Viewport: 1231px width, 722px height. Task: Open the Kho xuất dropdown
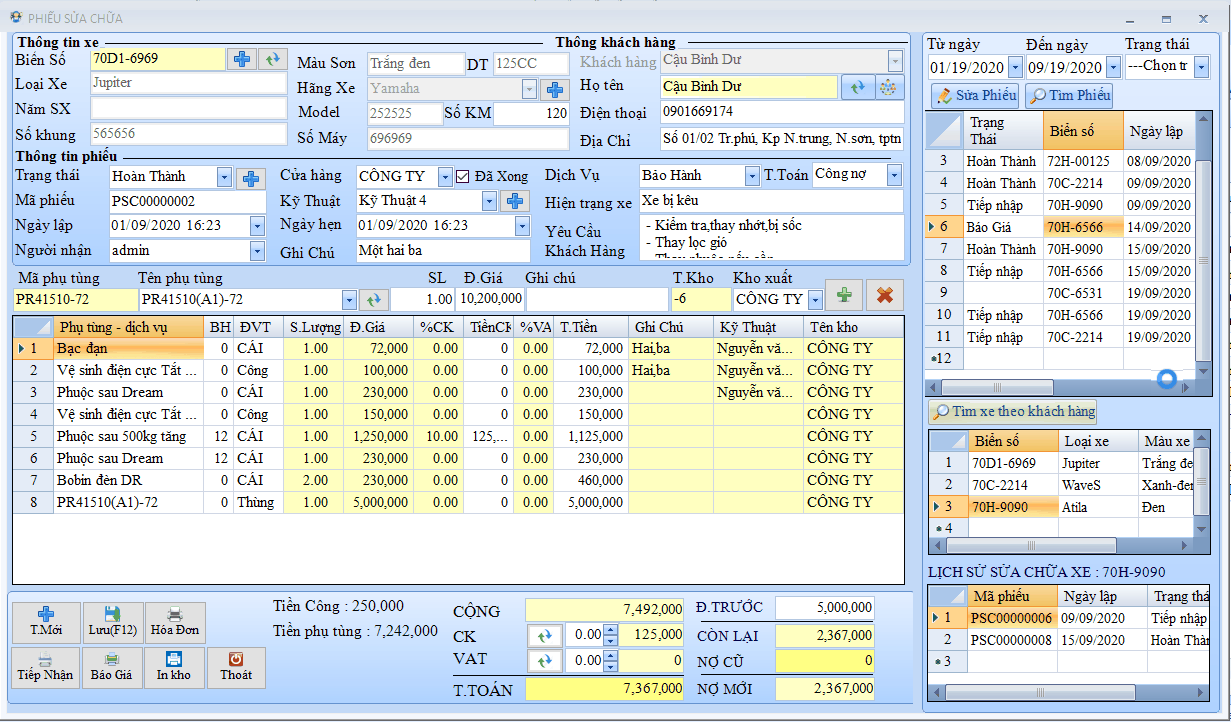coord(816,299)
